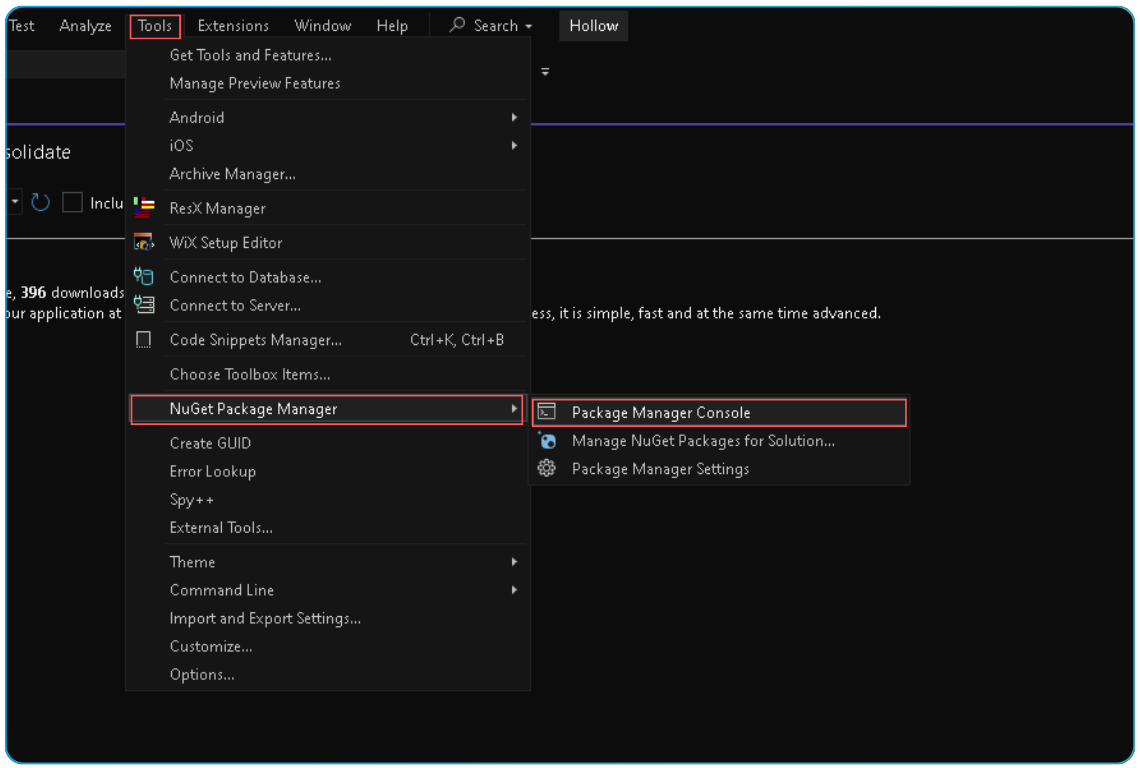Viewport: 1140px width, 768px height.
Task: Click the Hollow button
Action: [593, 25]
